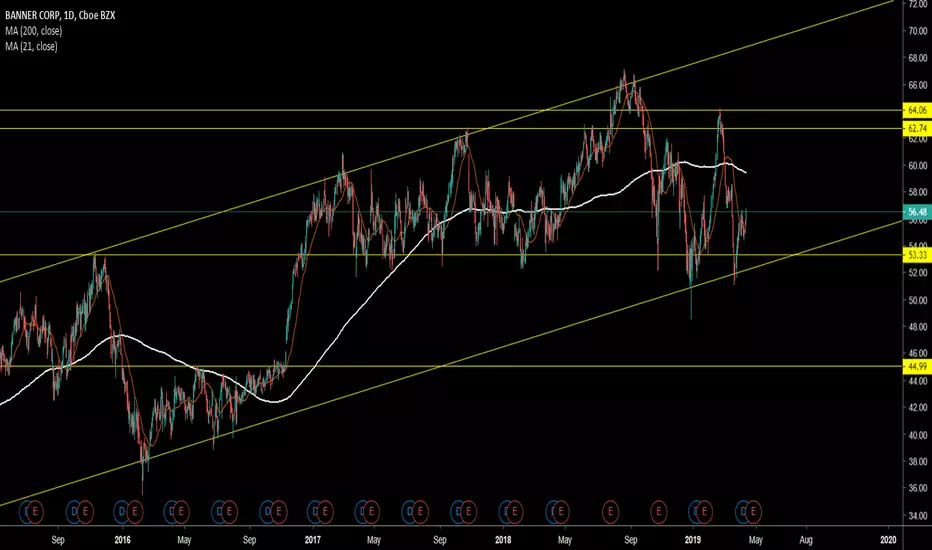Open the earnings marker just before May 2017
The height and width of the screenshot is (550, 932).
click(x=371, y=511)
